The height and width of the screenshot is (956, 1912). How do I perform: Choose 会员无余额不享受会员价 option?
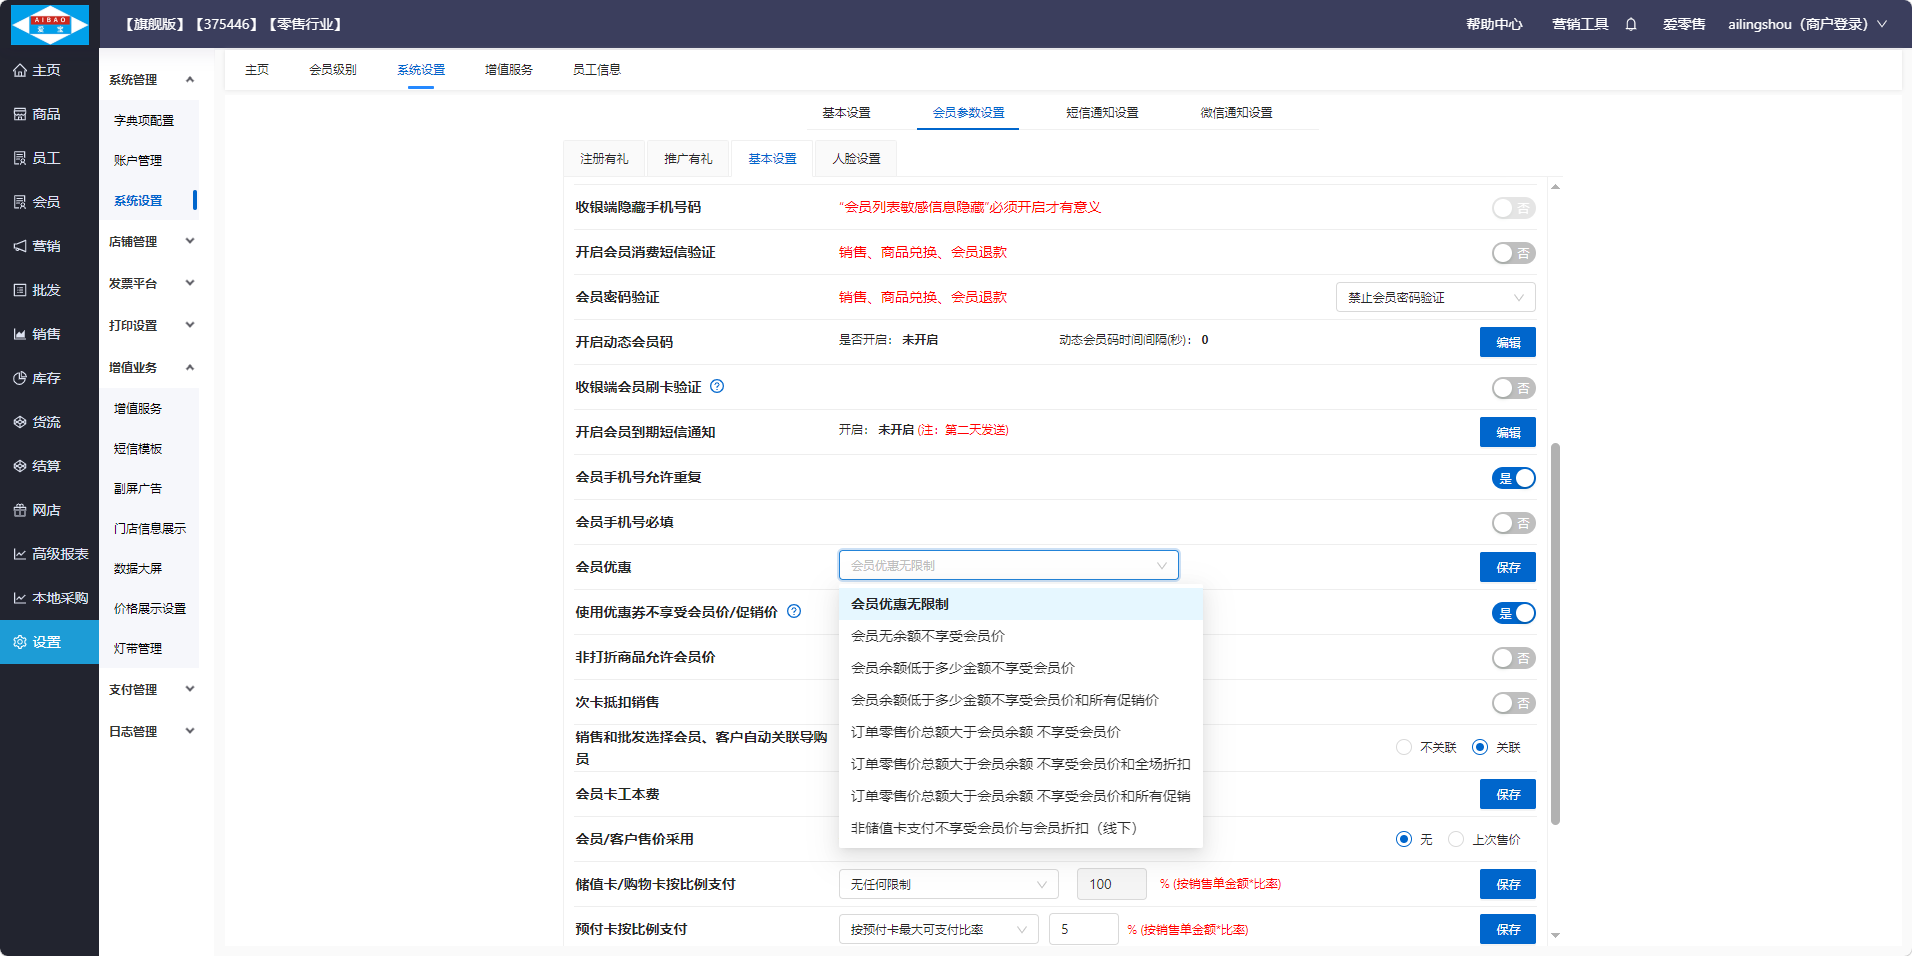pyautogui.click(x=927, y=636)
